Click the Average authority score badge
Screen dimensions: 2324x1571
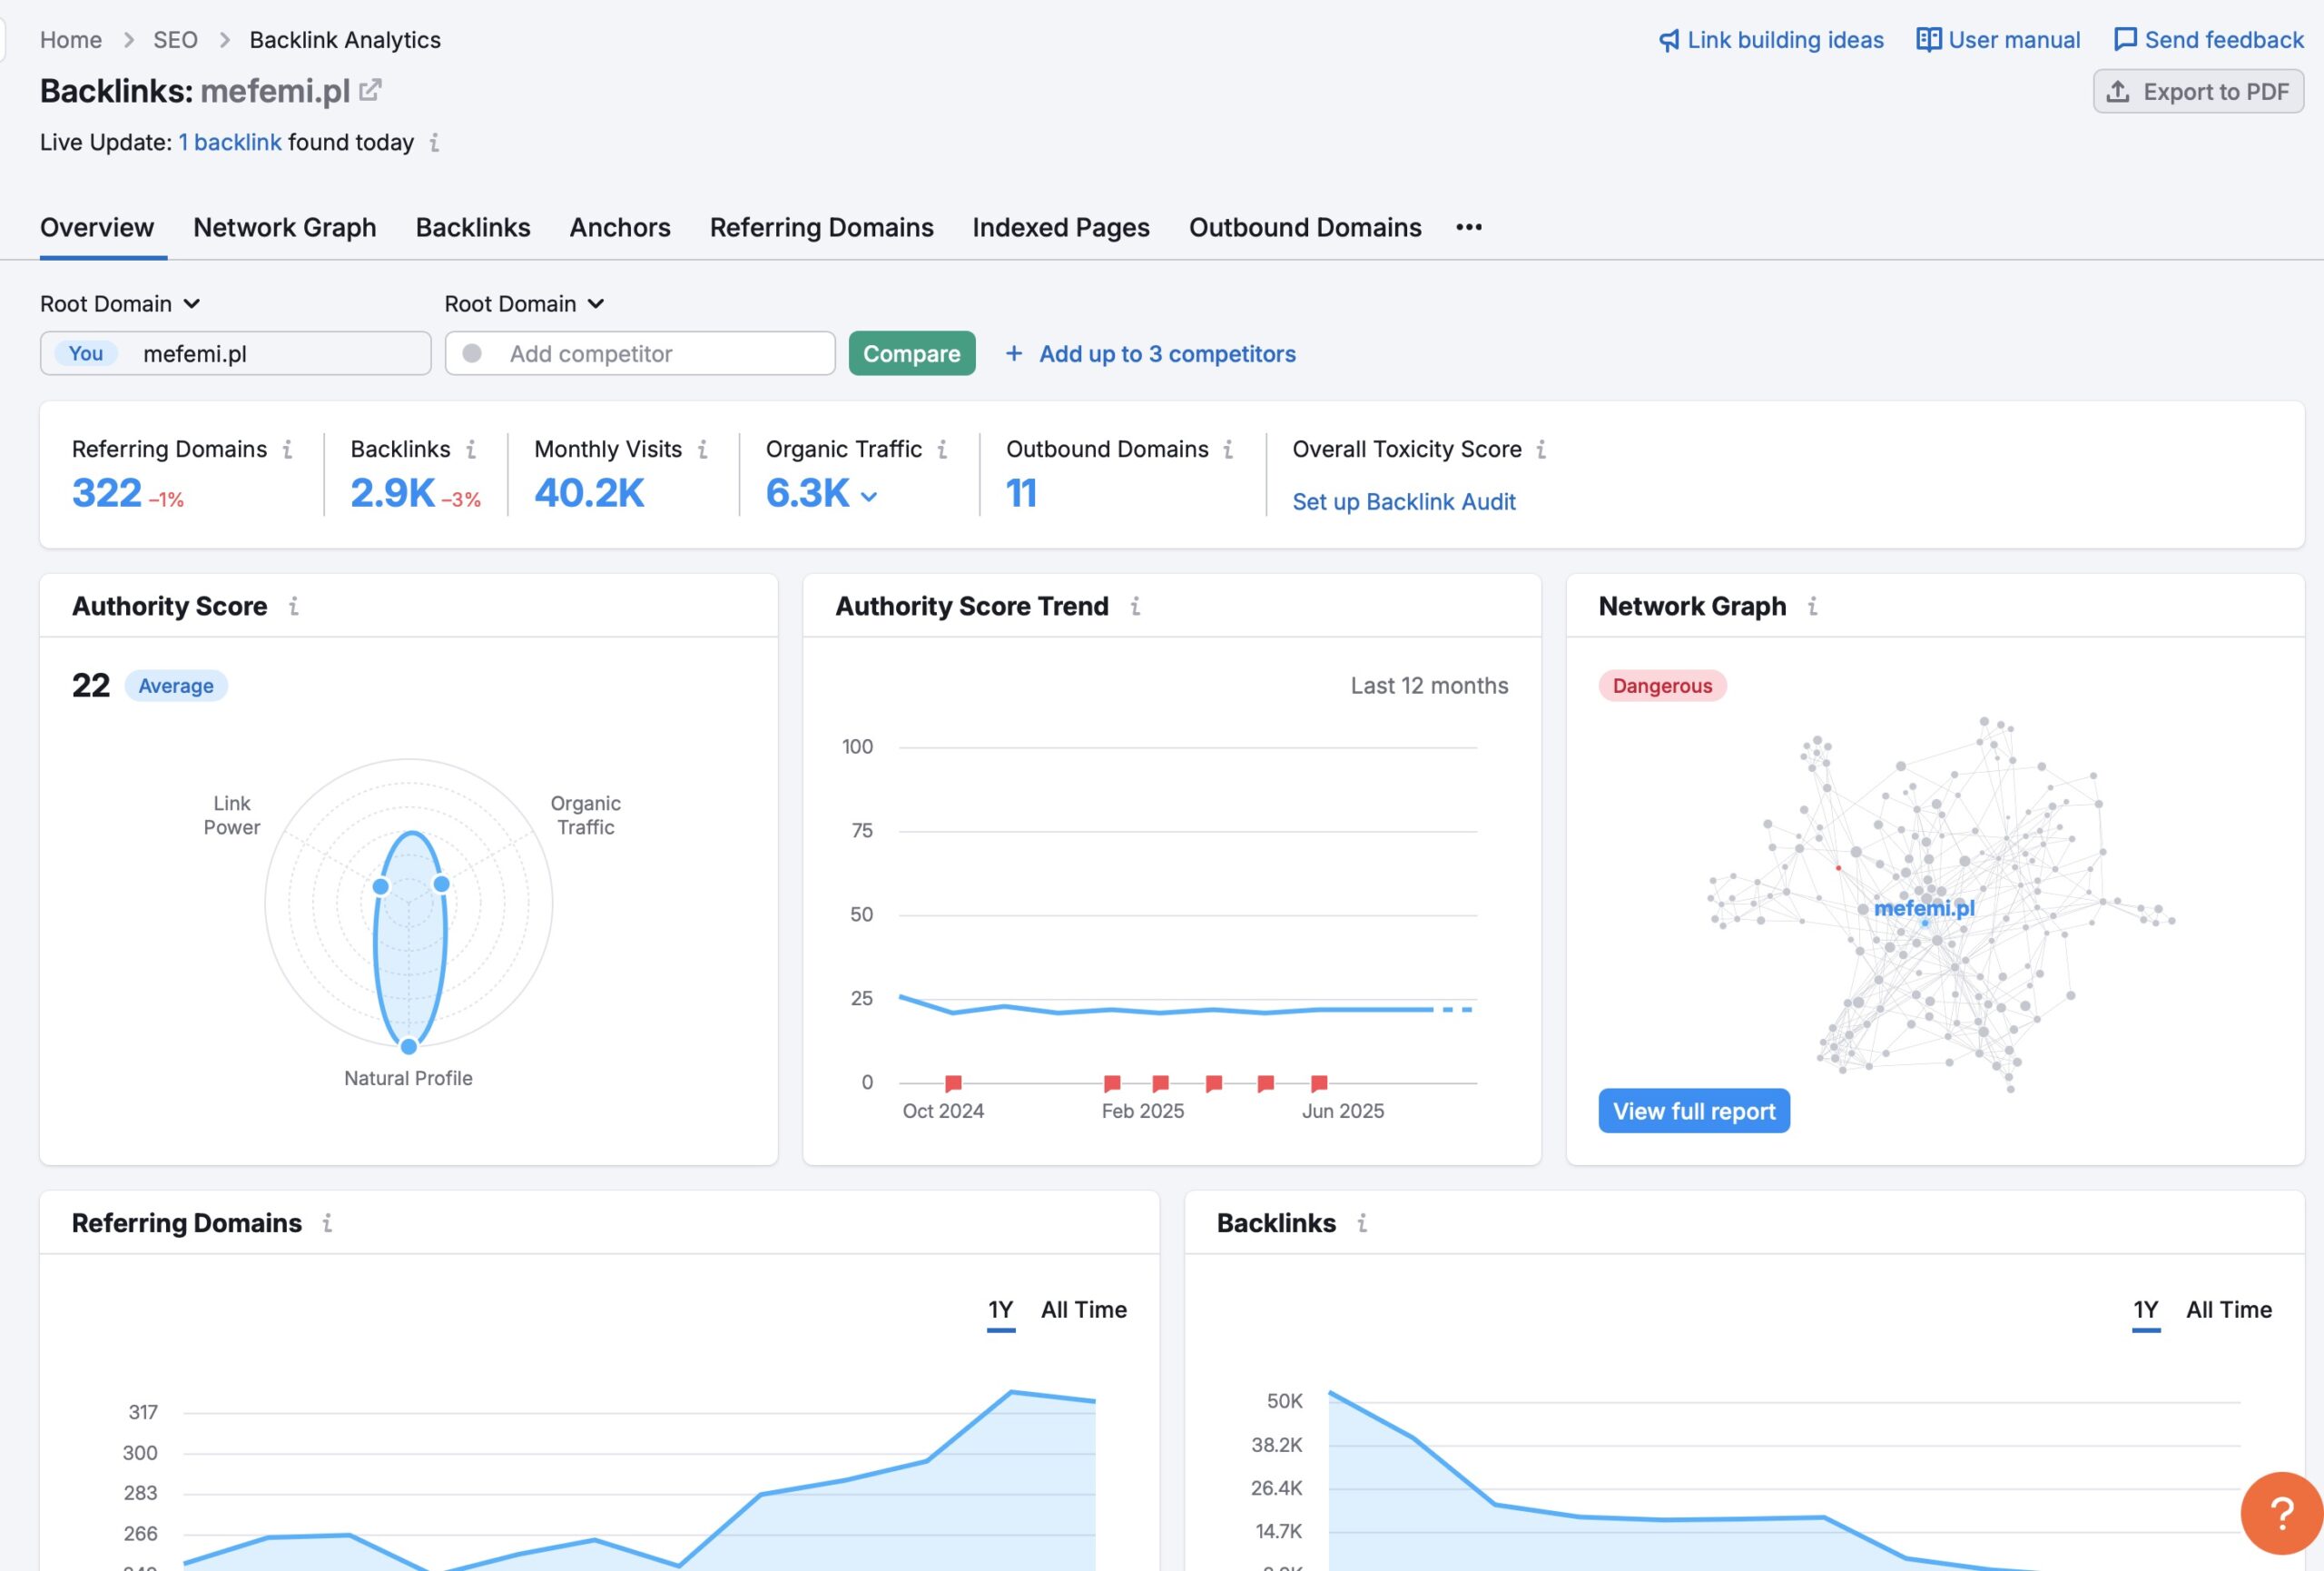(176, 686)
